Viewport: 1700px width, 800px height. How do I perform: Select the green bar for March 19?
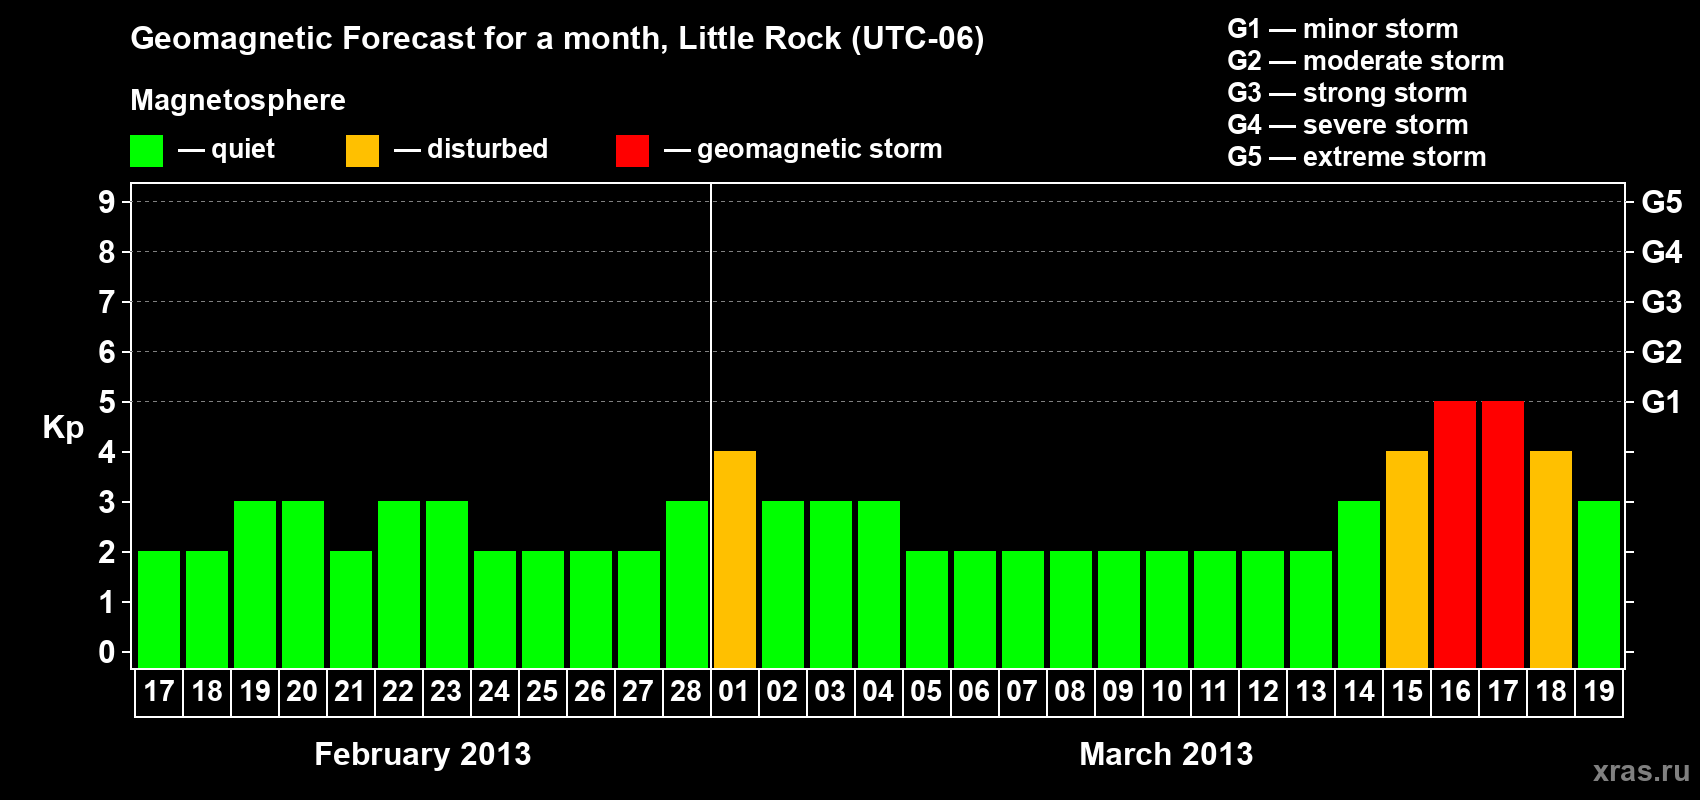click(1599, 584)
